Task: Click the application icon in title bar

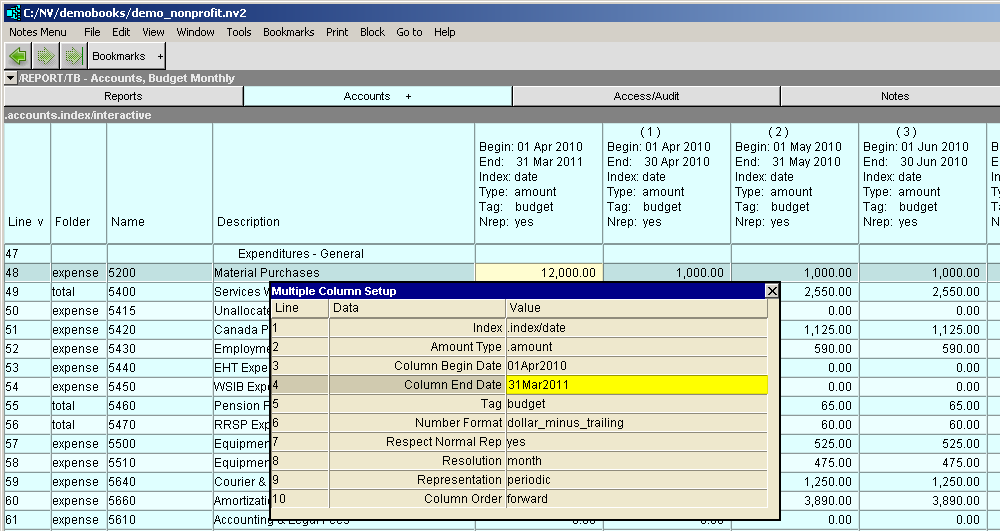Action: (13, 12)
